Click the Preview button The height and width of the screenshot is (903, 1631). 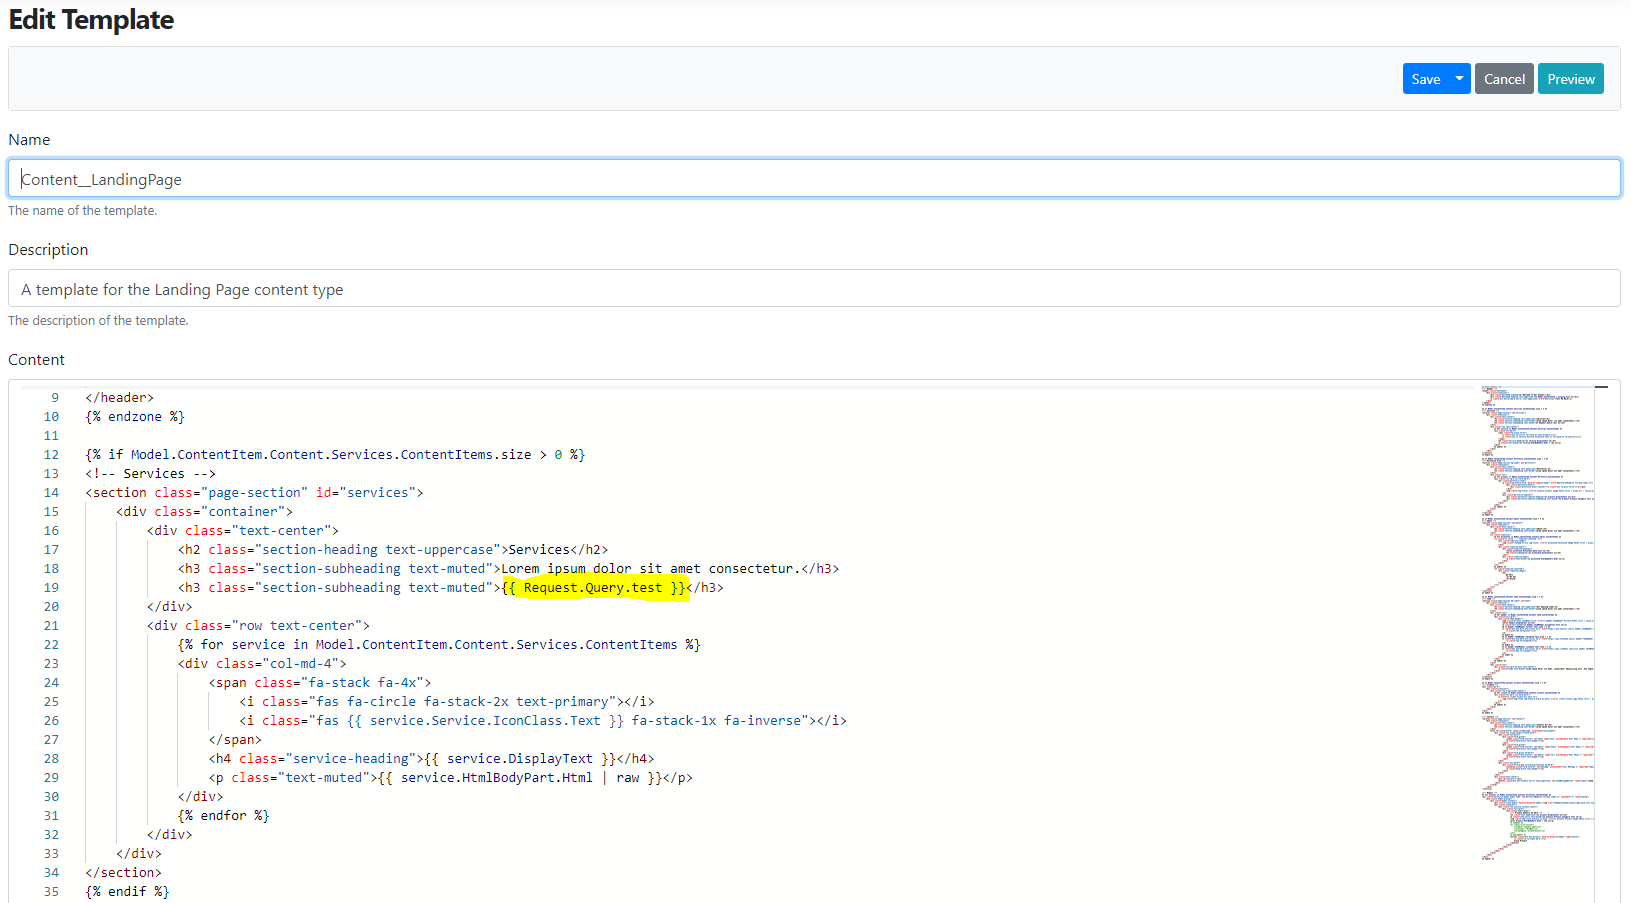pos(1571,79)
